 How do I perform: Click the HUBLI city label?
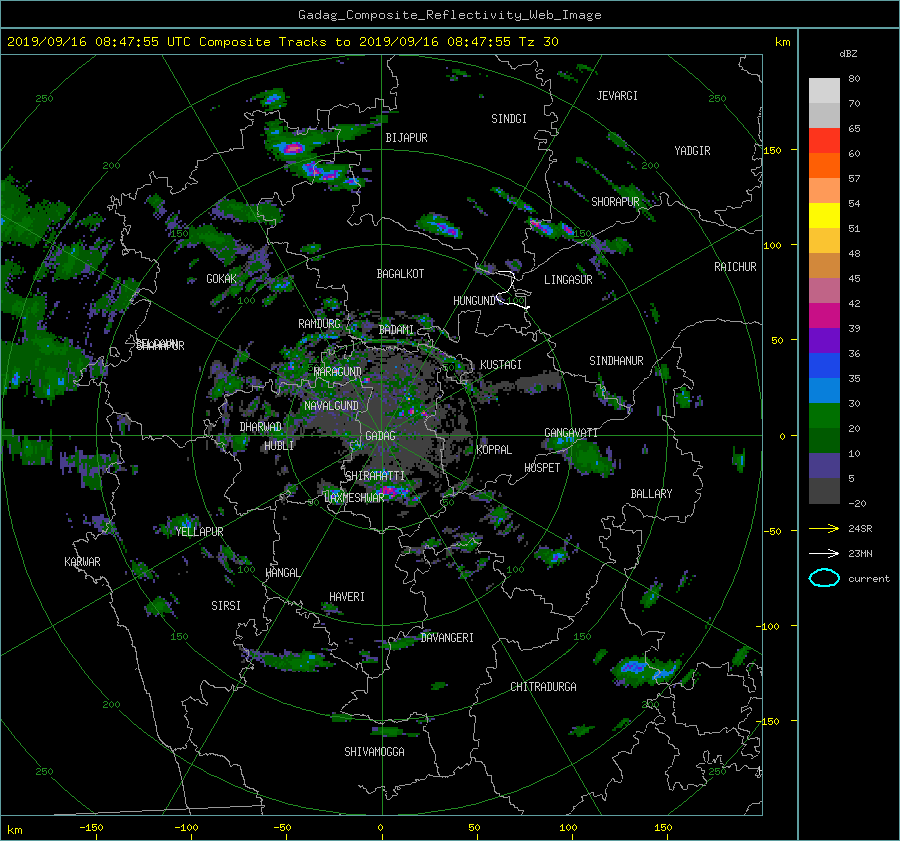279,446
